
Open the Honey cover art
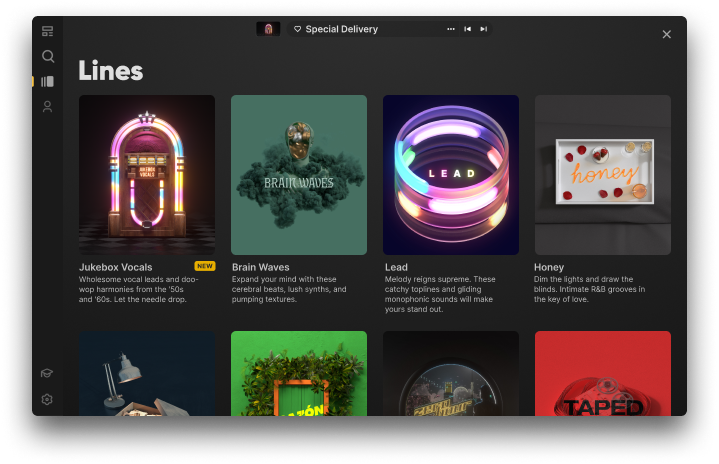pos(603,175)
